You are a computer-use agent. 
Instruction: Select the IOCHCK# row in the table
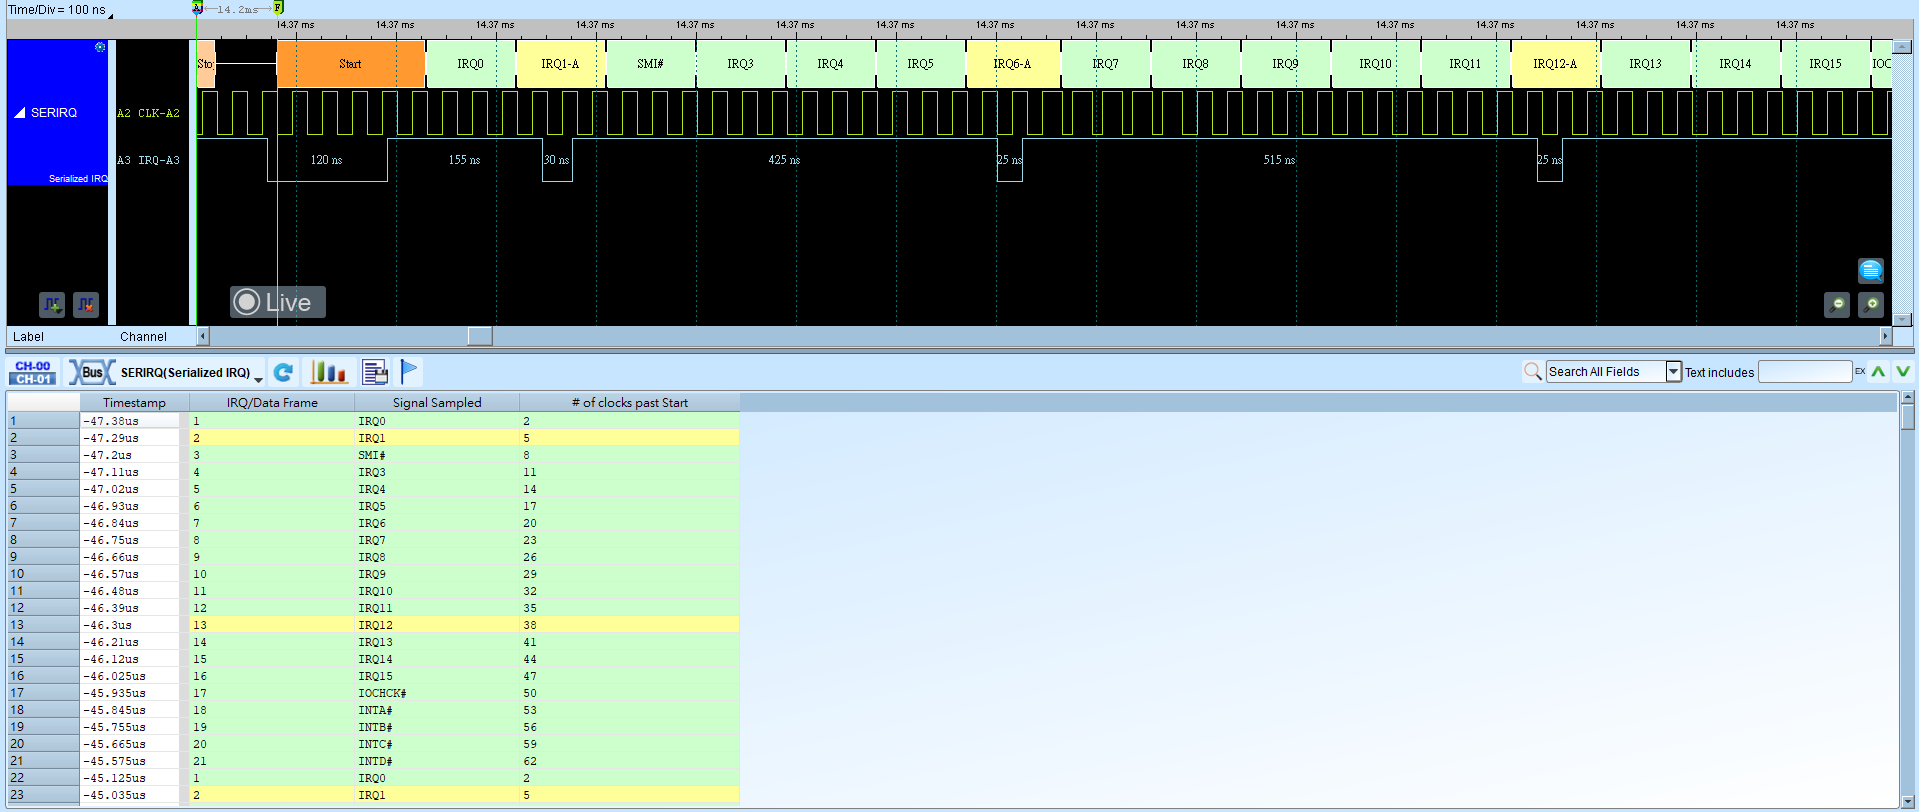373,693
